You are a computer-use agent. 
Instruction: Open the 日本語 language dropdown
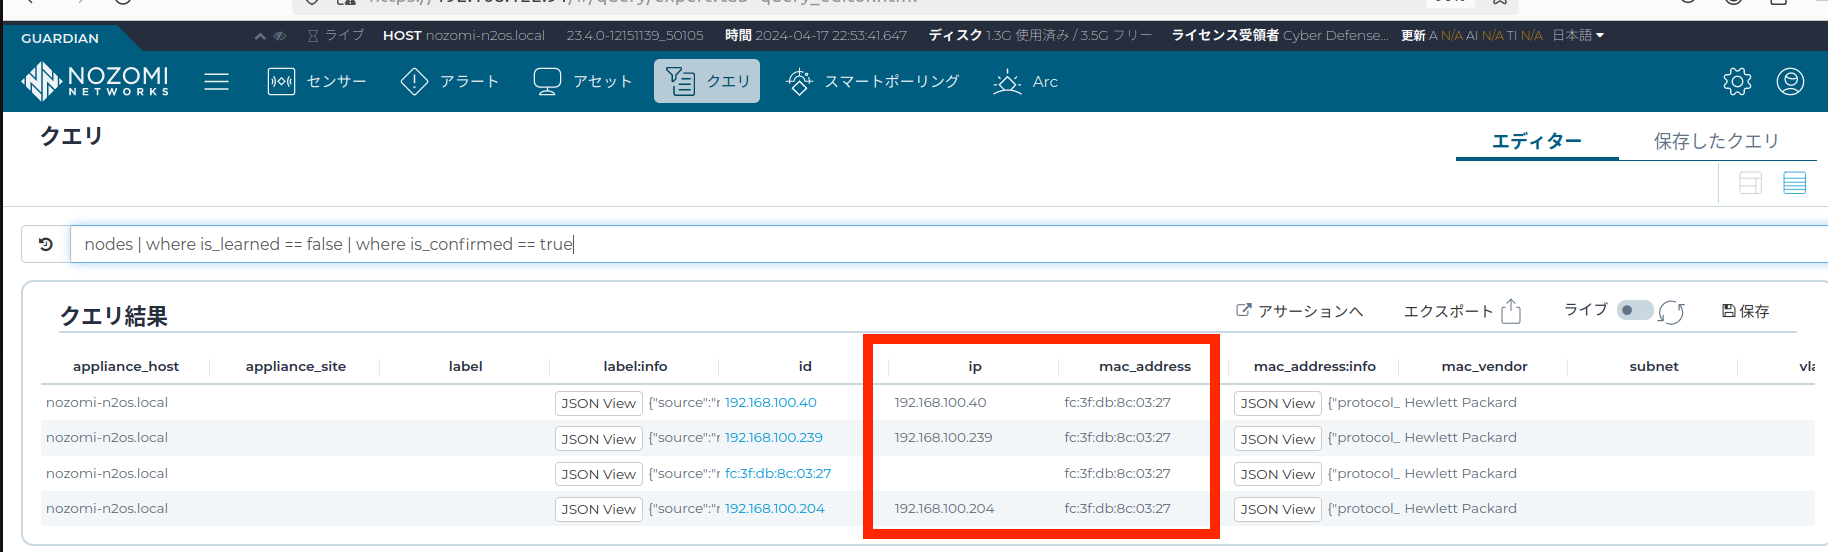[1578, 35]
